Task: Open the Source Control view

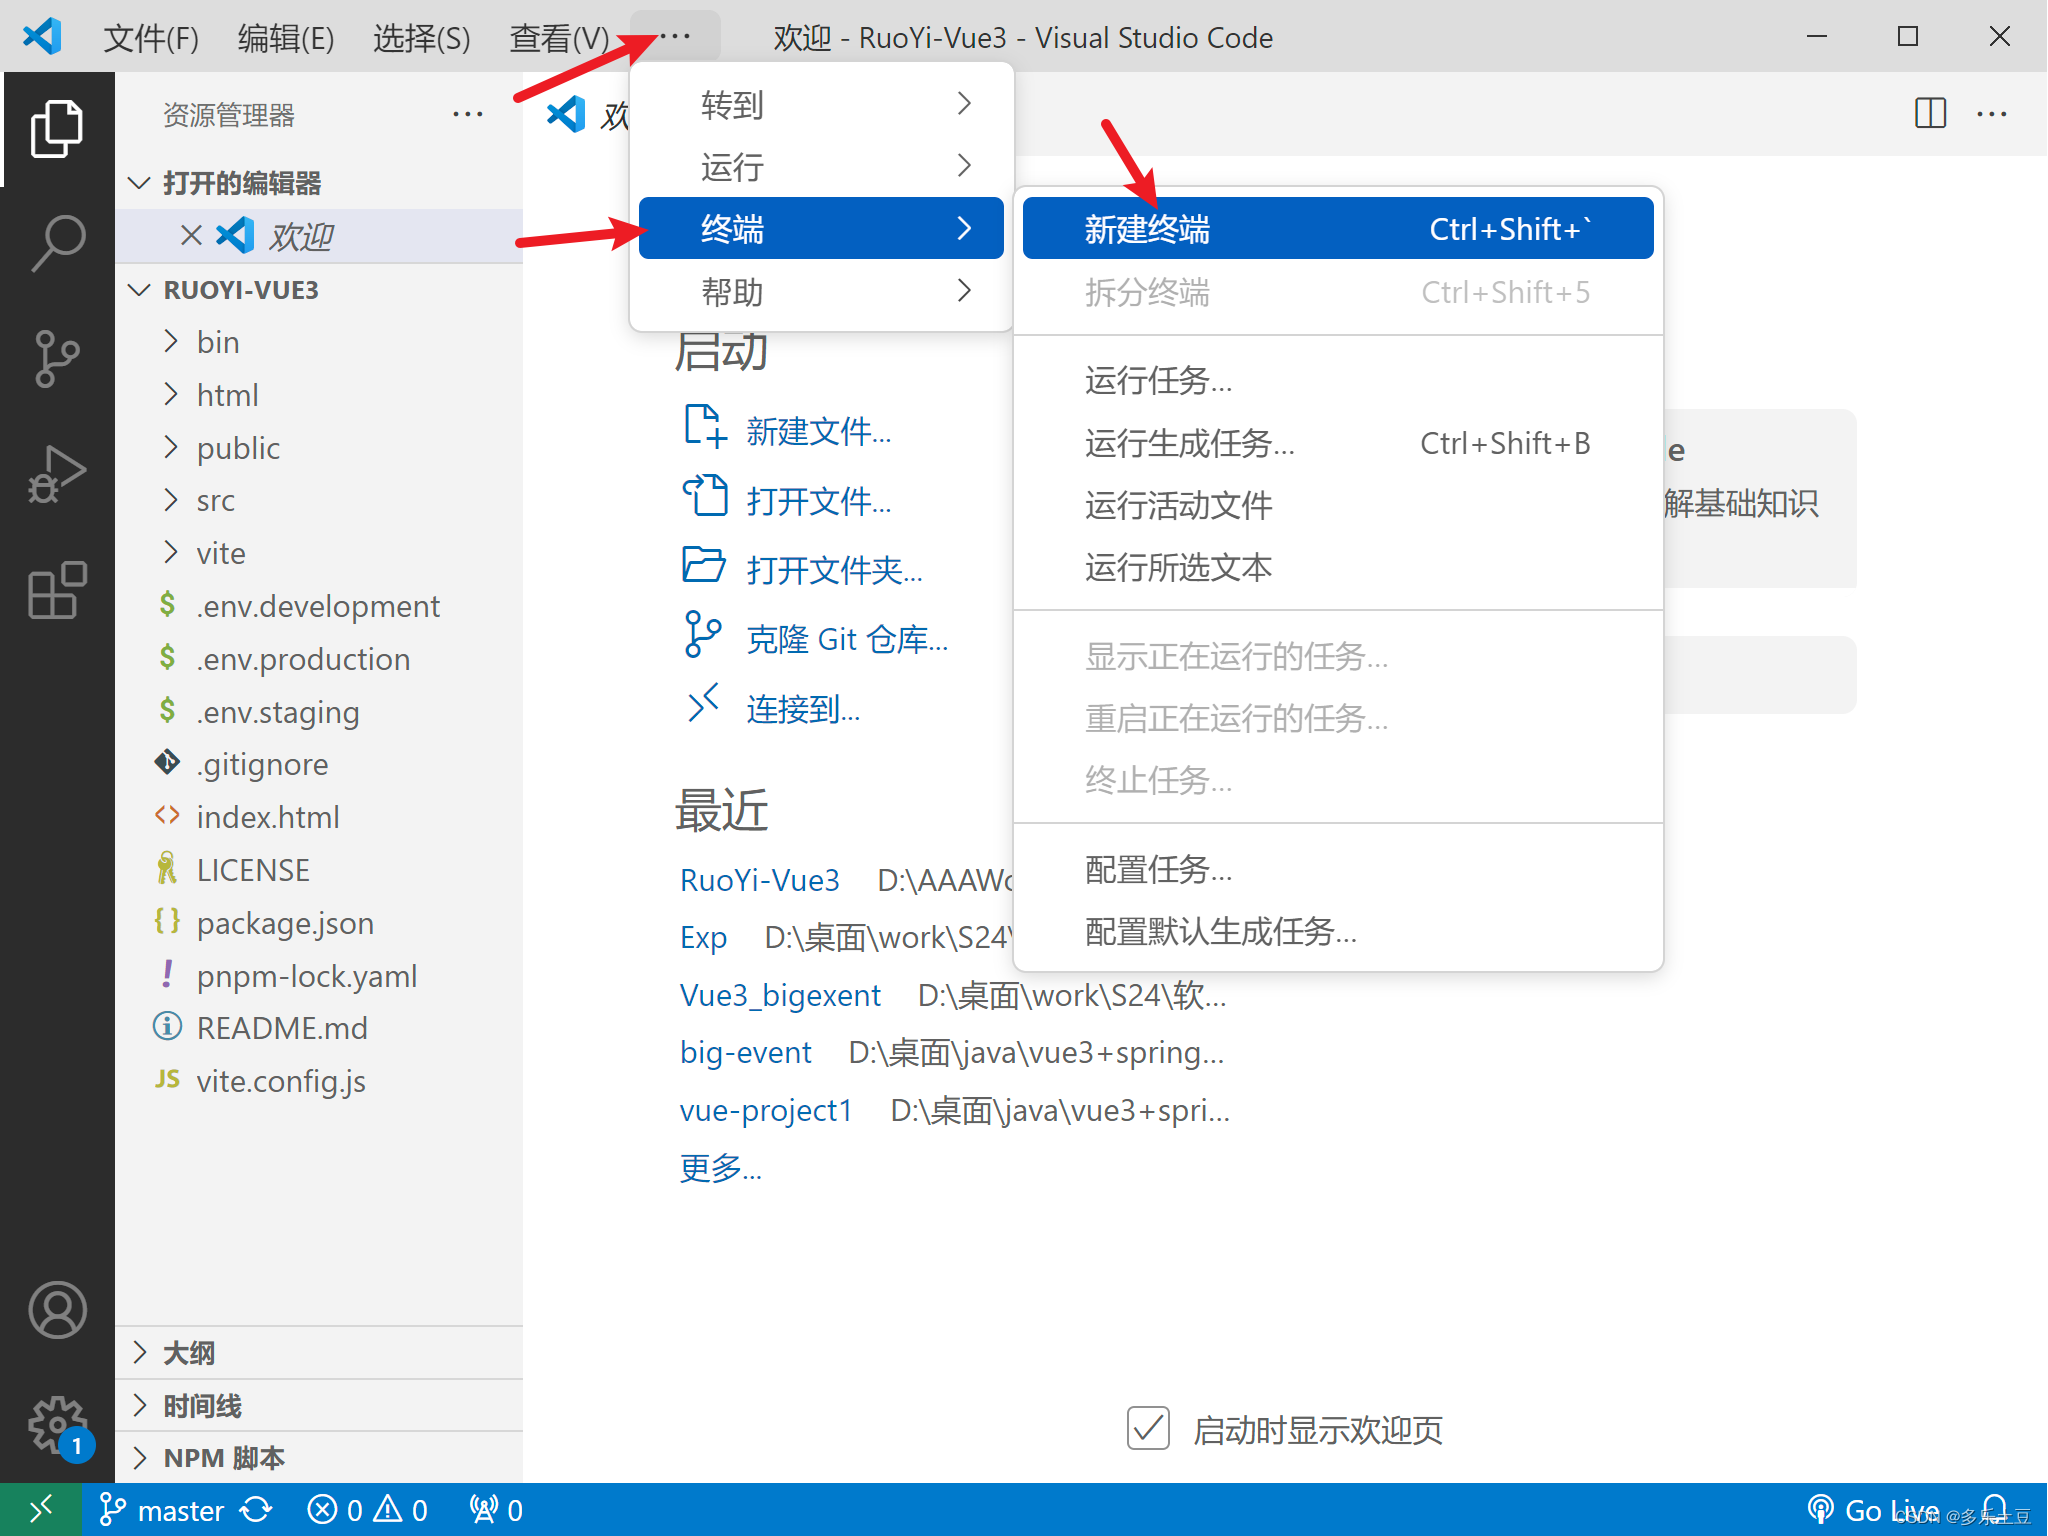Action: 57,358
